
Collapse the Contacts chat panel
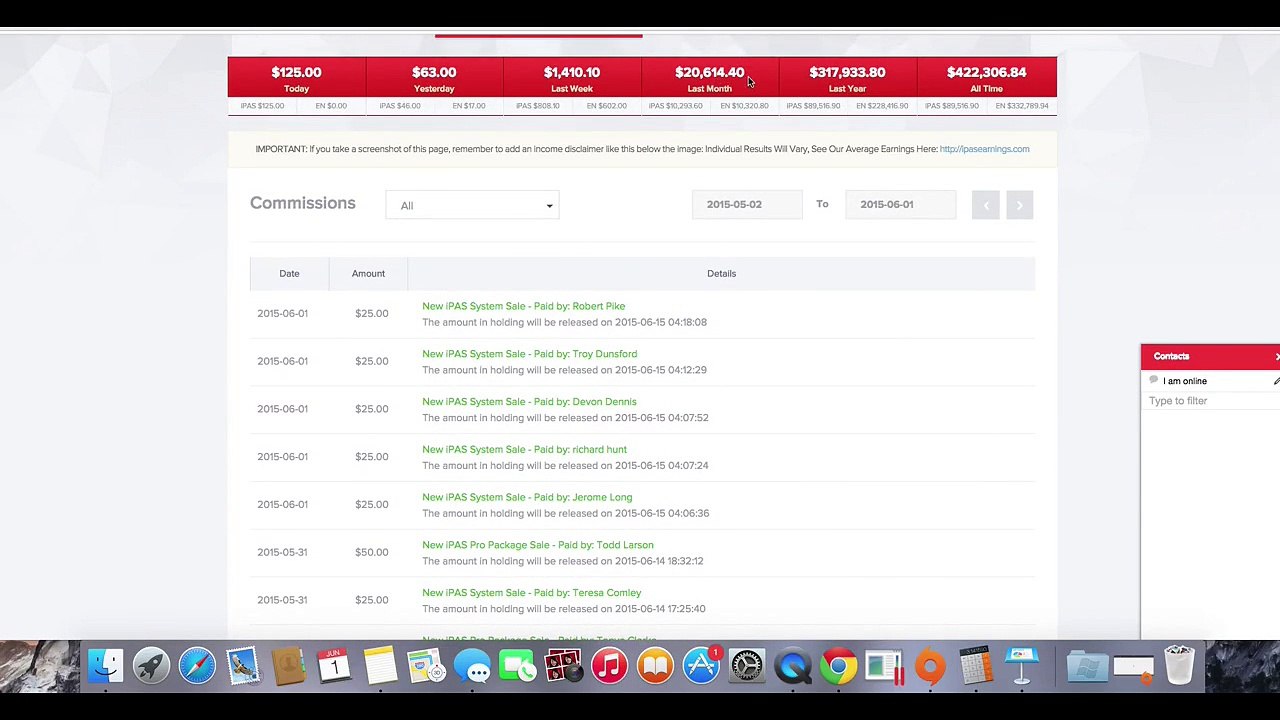coord(1276,356)
